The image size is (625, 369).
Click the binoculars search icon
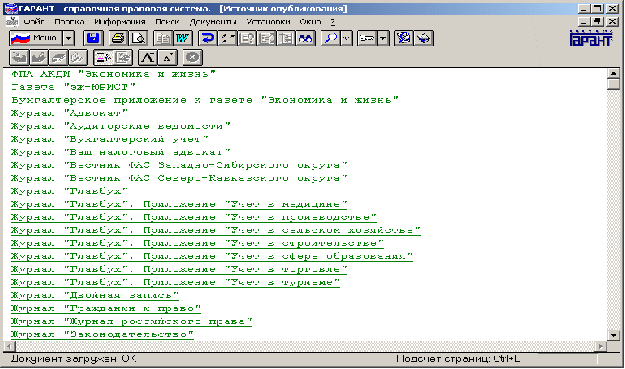[x=306, y=38]
